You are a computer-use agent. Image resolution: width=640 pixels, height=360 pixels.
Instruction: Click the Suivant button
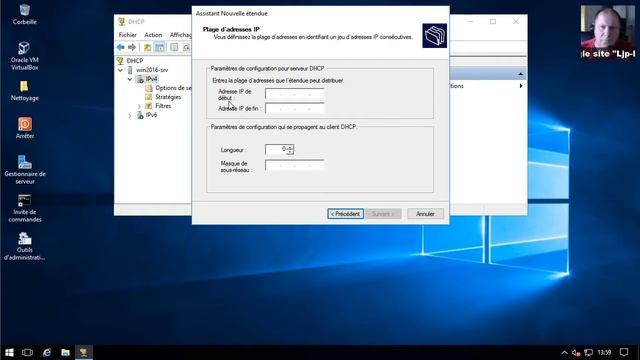tap(383, 214)
